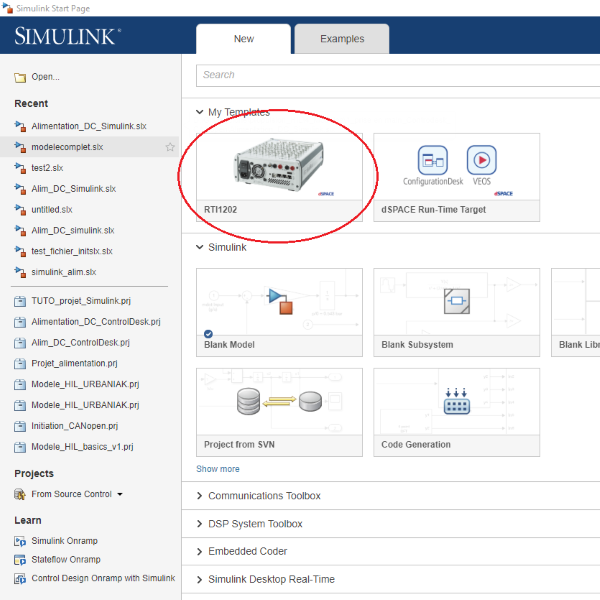Expand the DSP System Toolbox section
600x600 pixels.
coord(199,524)
